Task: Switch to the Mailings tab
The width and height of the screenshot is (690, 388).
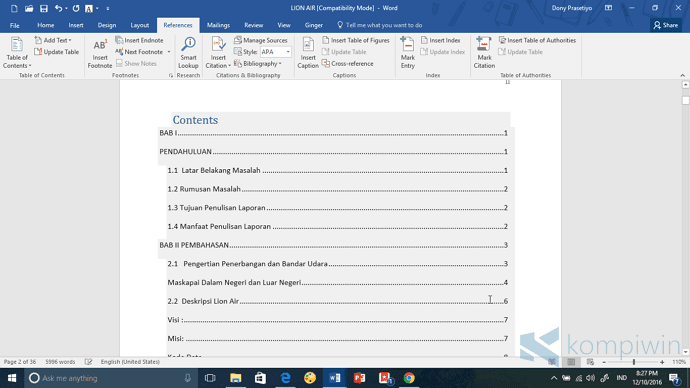Action: point(218,25)
